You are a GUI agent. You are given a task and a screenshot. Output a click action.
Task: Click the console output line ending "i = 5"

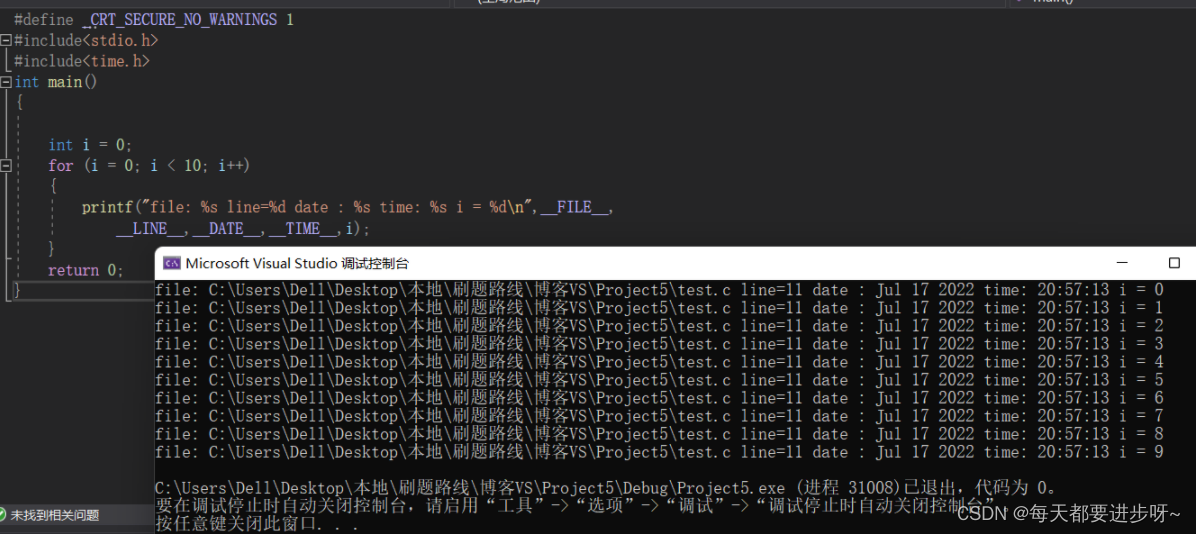coord(659,380)
